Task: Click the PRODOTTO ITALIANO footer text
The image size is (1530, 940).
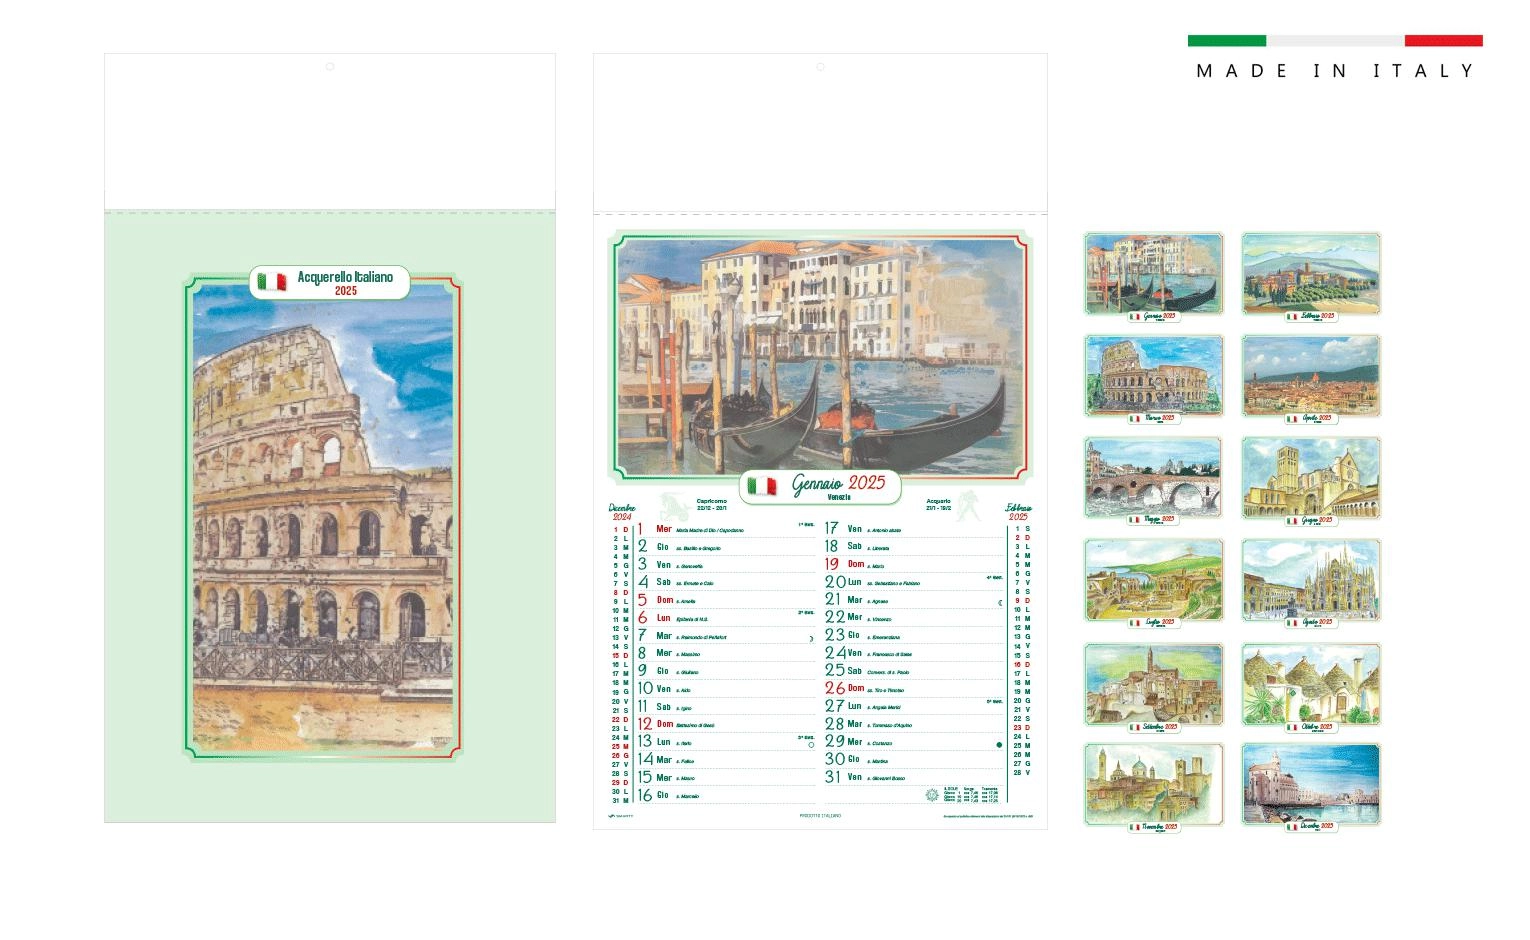Action: tap(820, 815)
